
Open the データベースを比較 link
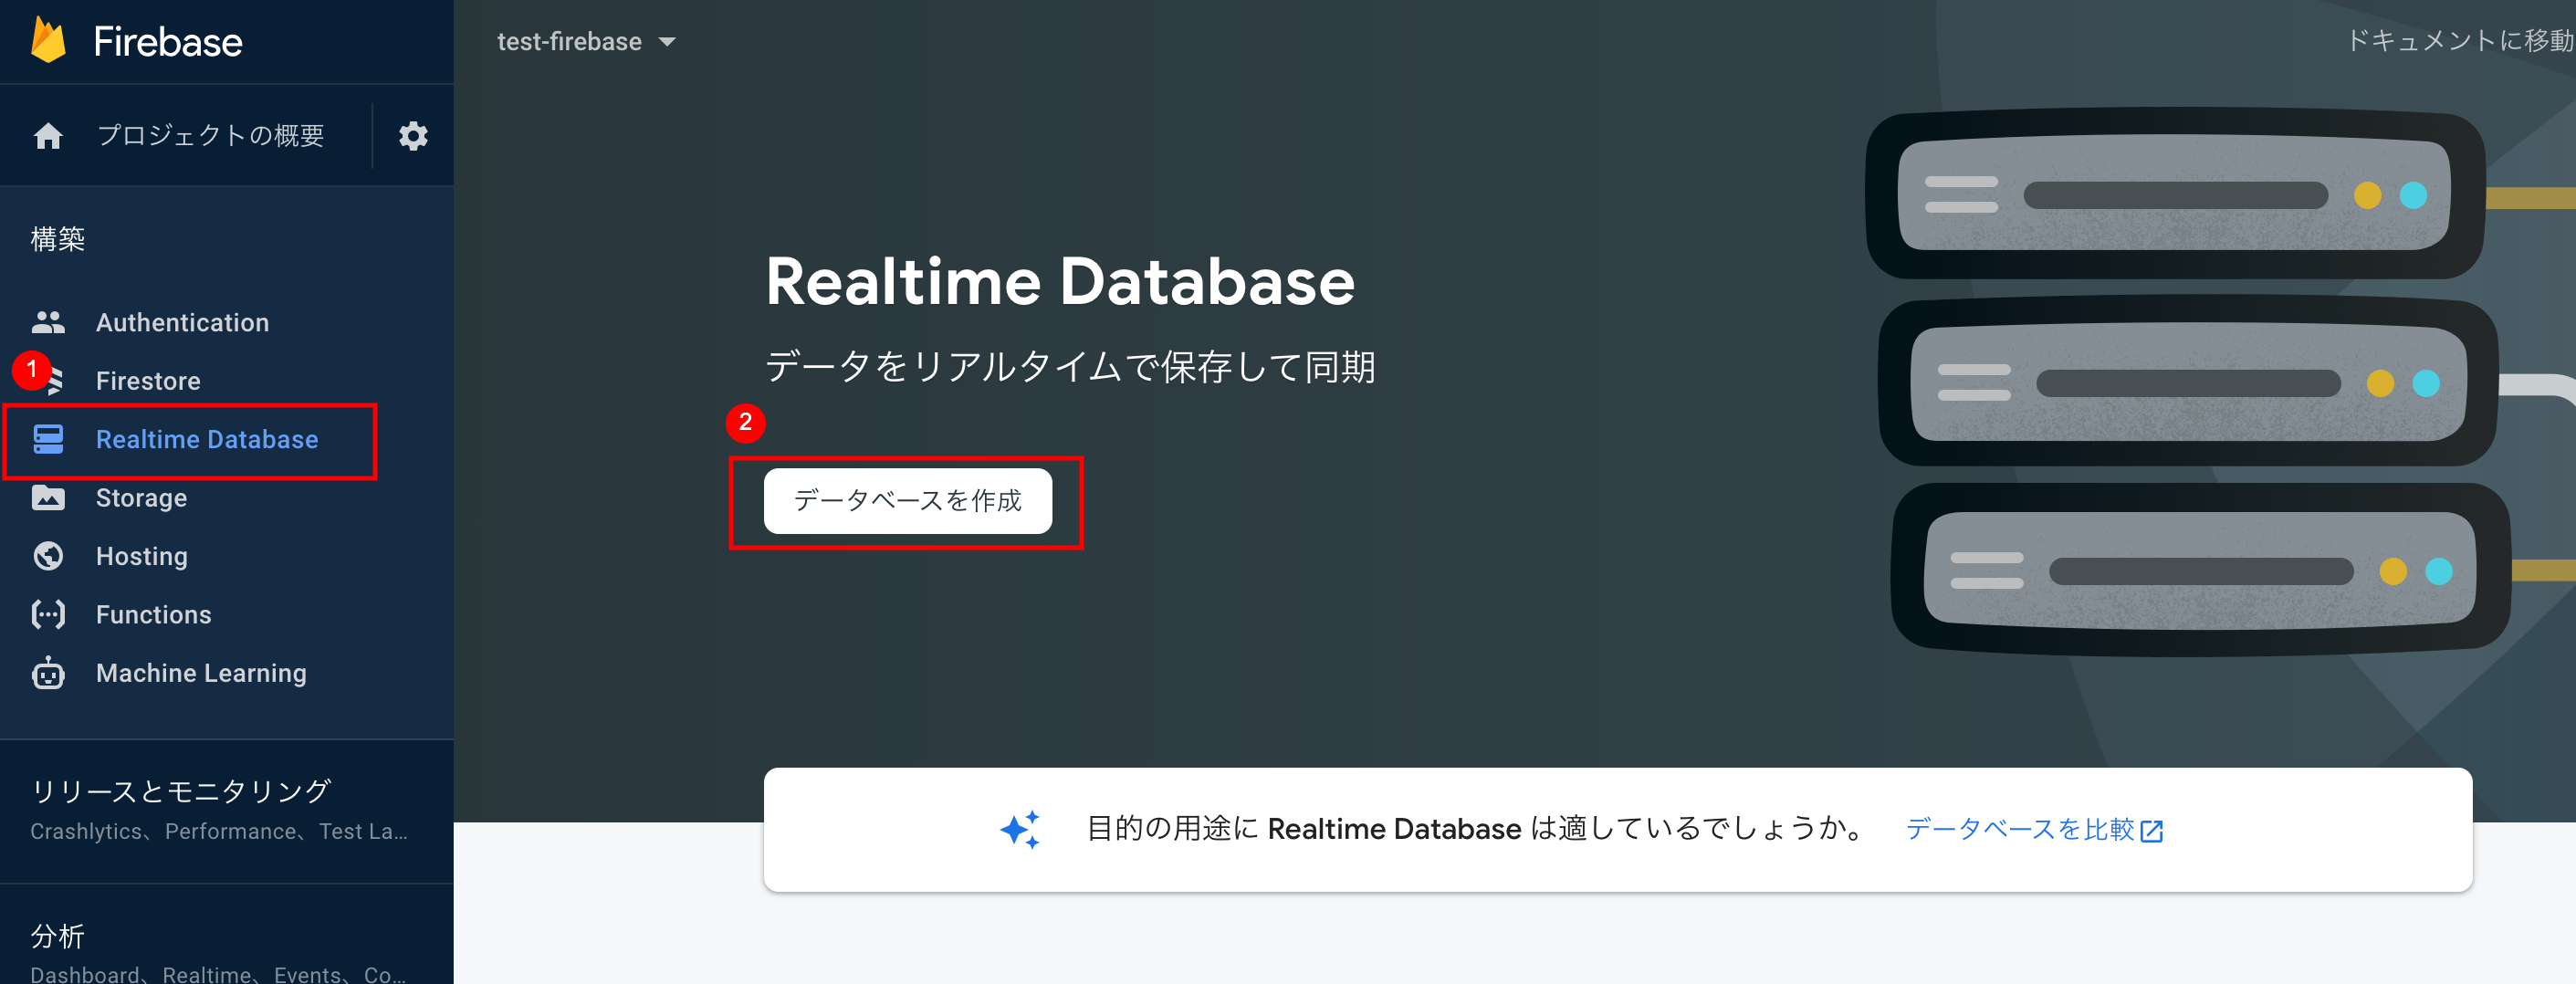click(x=2020, y=829)
